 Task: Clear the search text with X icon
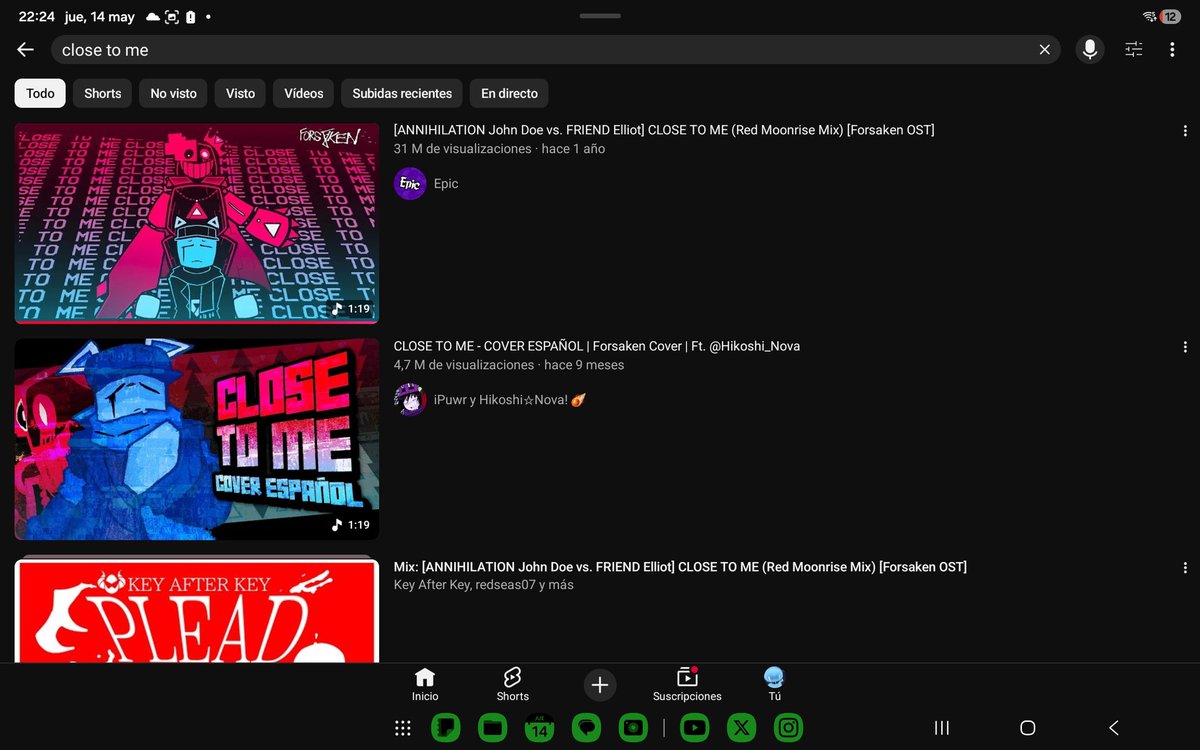pos(1044,50)
